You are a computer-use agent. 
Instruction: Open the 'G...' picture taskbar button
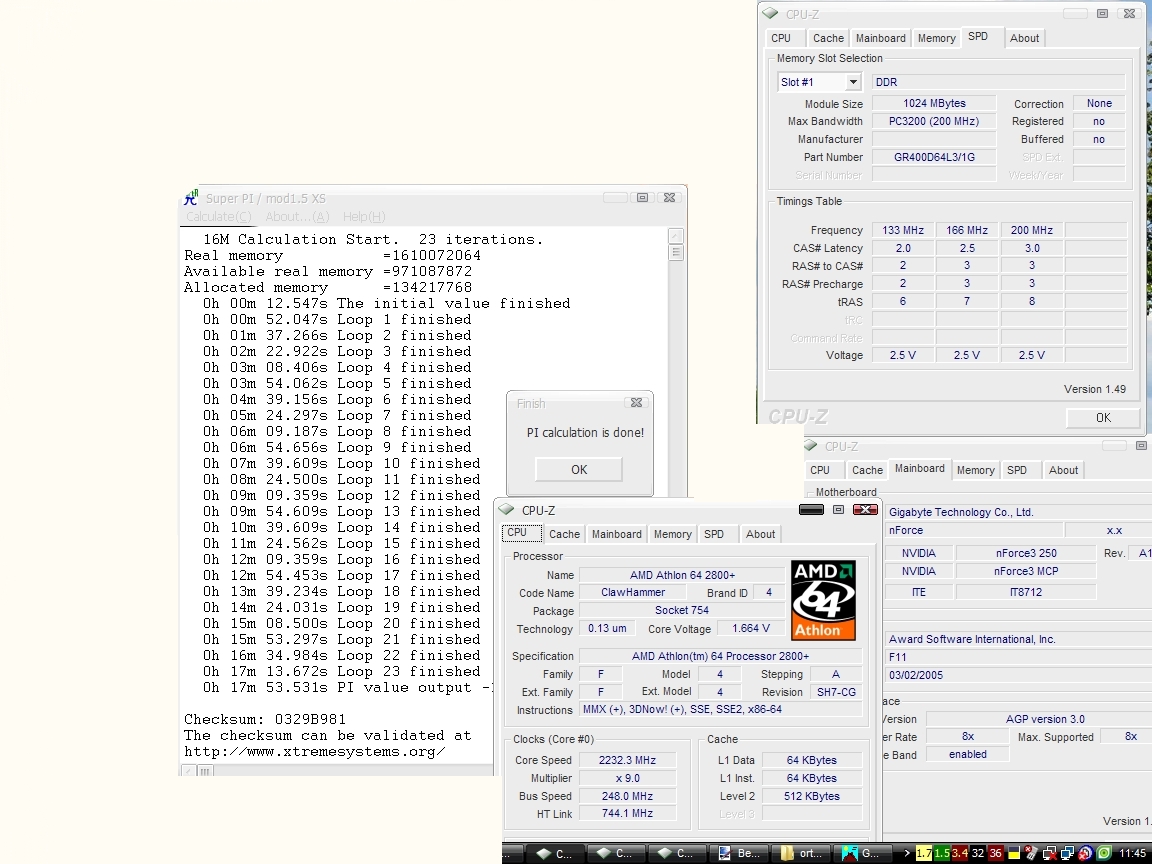(x=862, y=853)
